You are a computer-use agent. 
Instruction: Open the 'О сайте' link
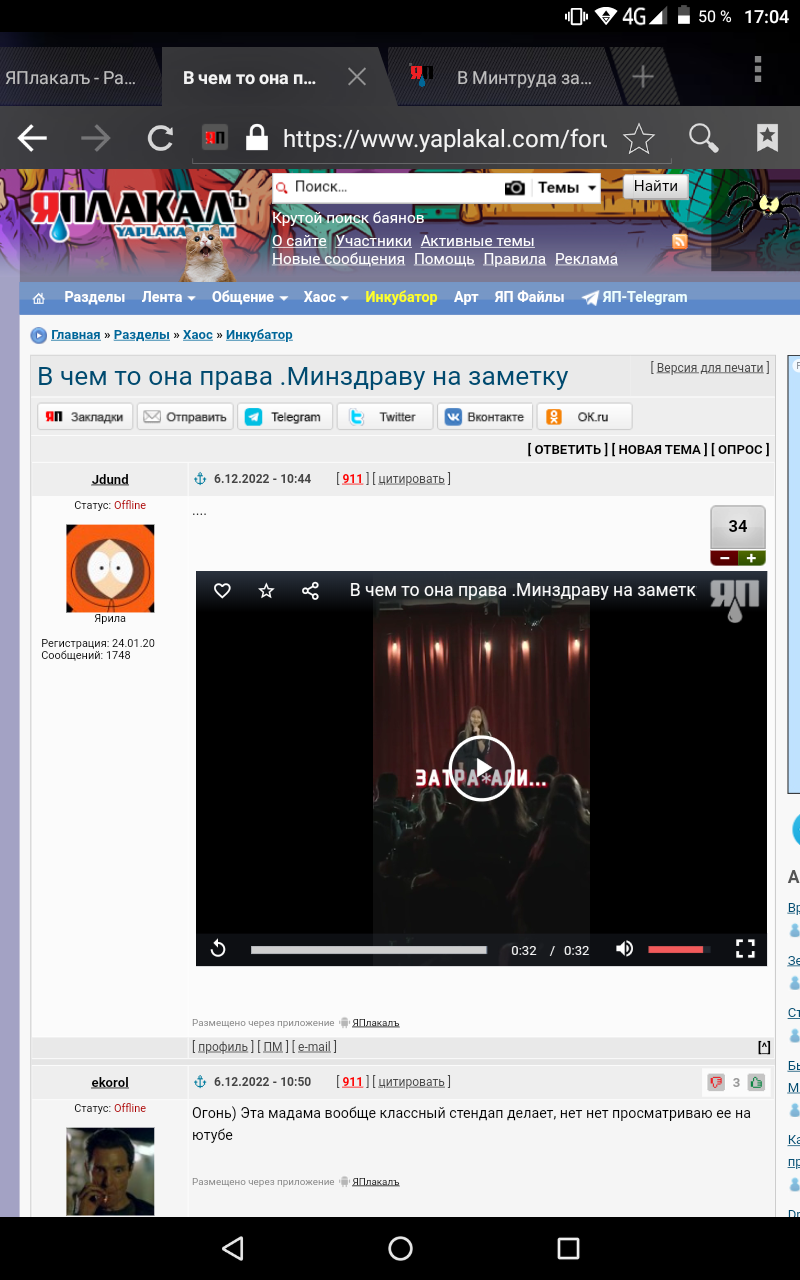click(299, 241)
